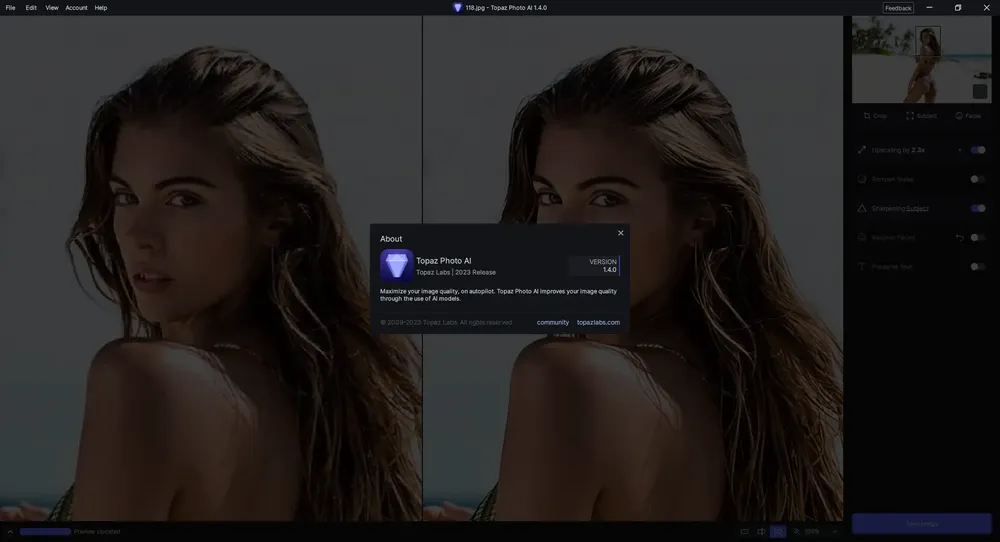Click the 'Upscaling by 2.3x' label
The image size is (1000, 542).
click(898, 150)
